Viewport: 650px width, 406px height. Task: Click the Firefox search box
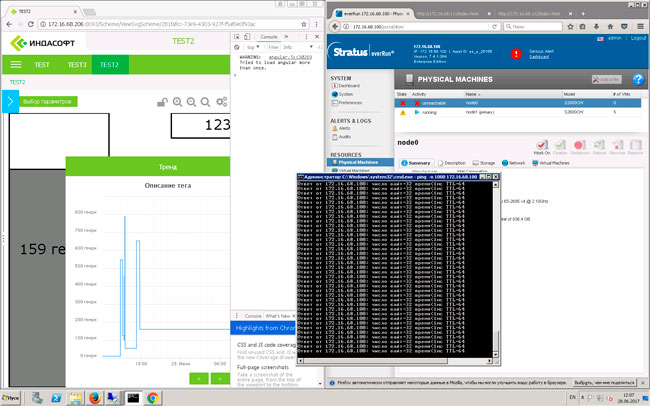click(533, 27)
